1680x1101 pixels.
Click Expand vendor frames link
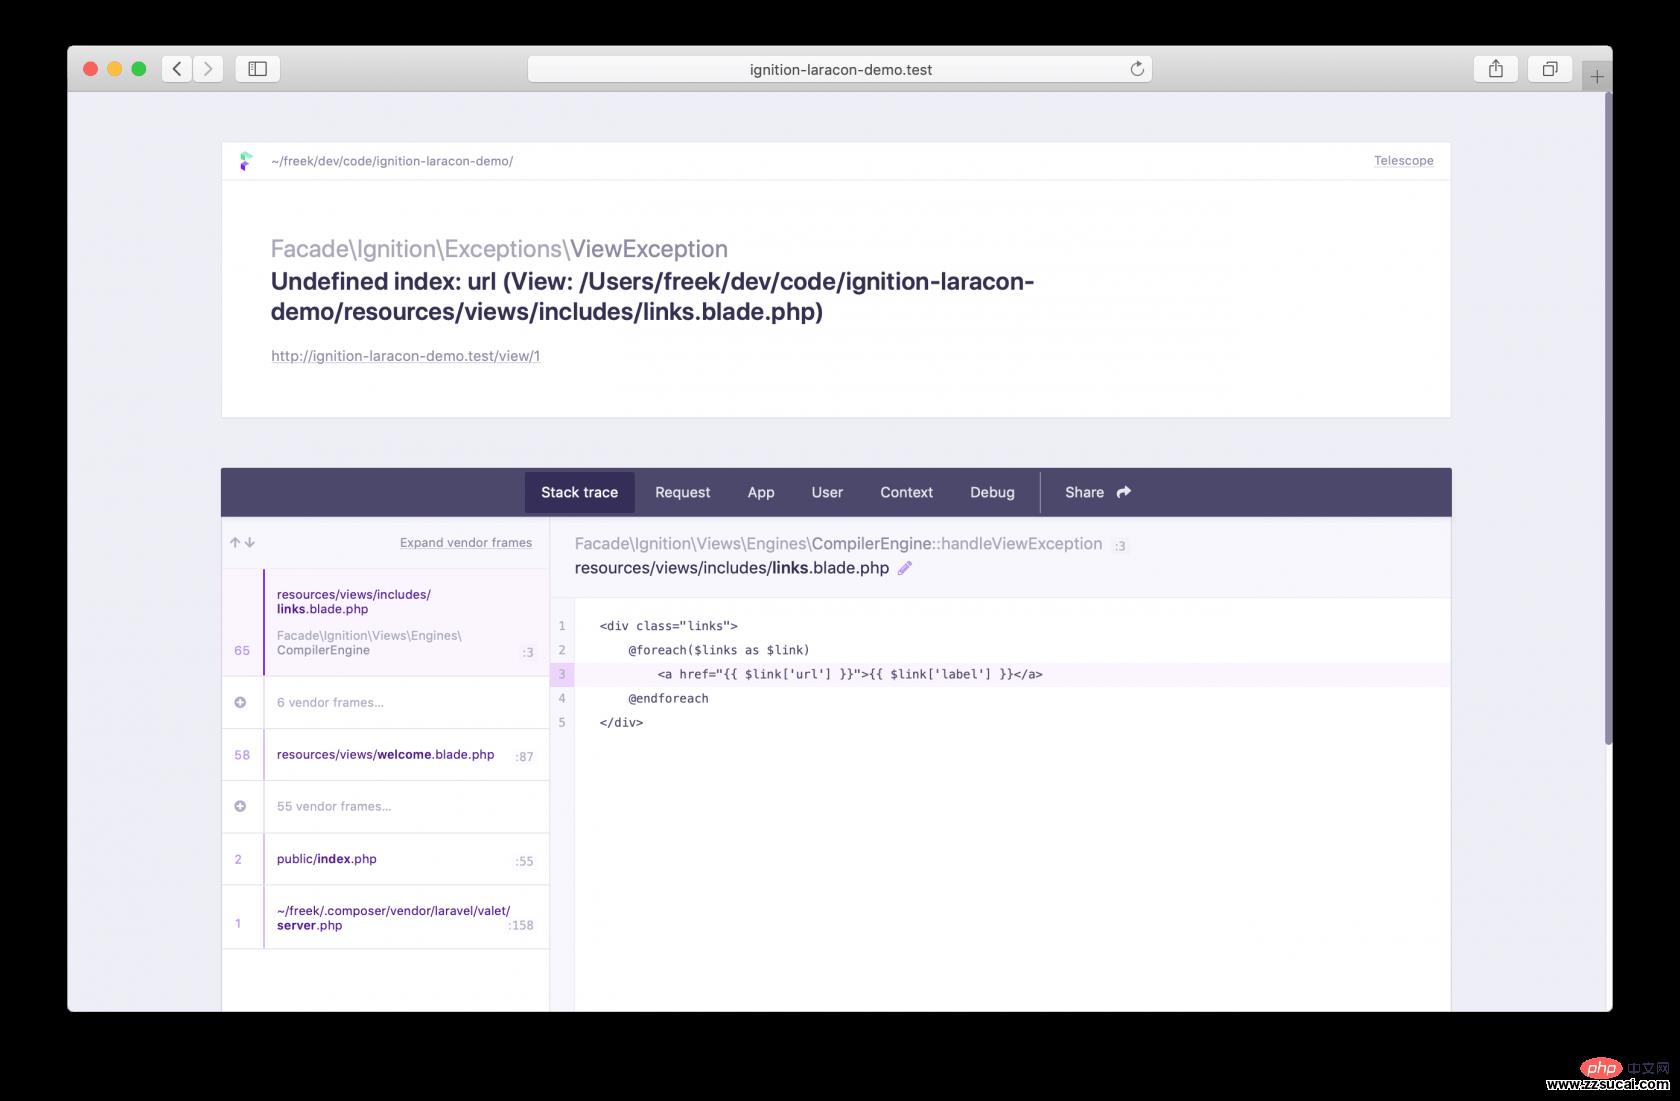pyautogui.click(x=466, y=542)
